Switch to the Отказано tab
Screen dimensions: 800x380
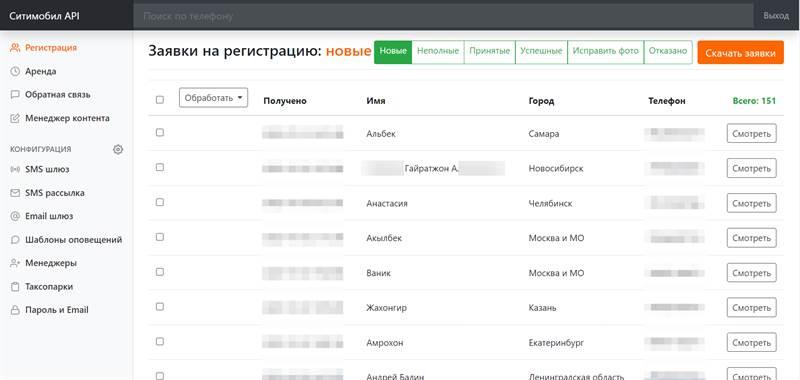(x=668, y=52)
